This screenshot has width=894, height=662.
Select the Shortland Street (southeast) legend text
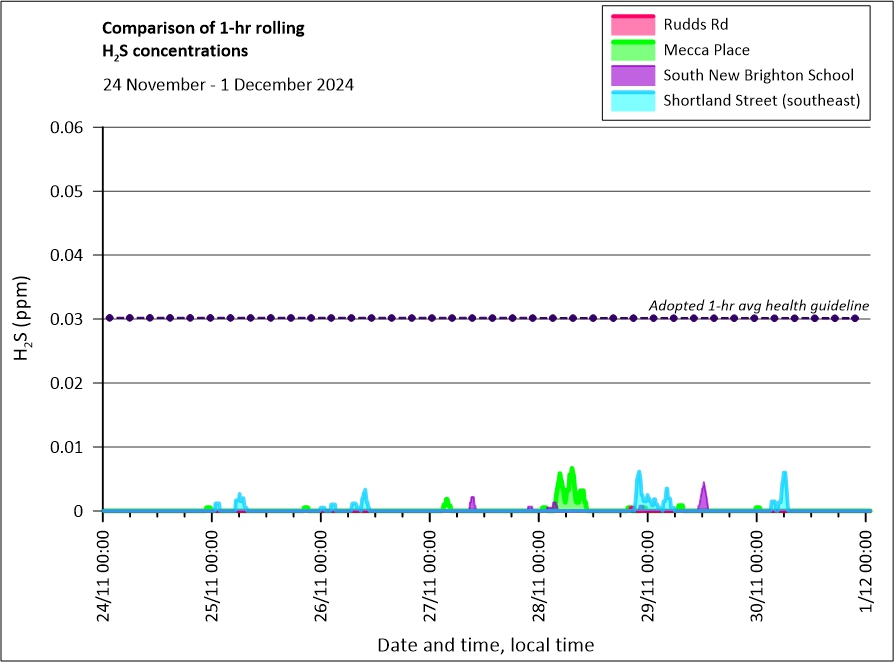point(762,100)
